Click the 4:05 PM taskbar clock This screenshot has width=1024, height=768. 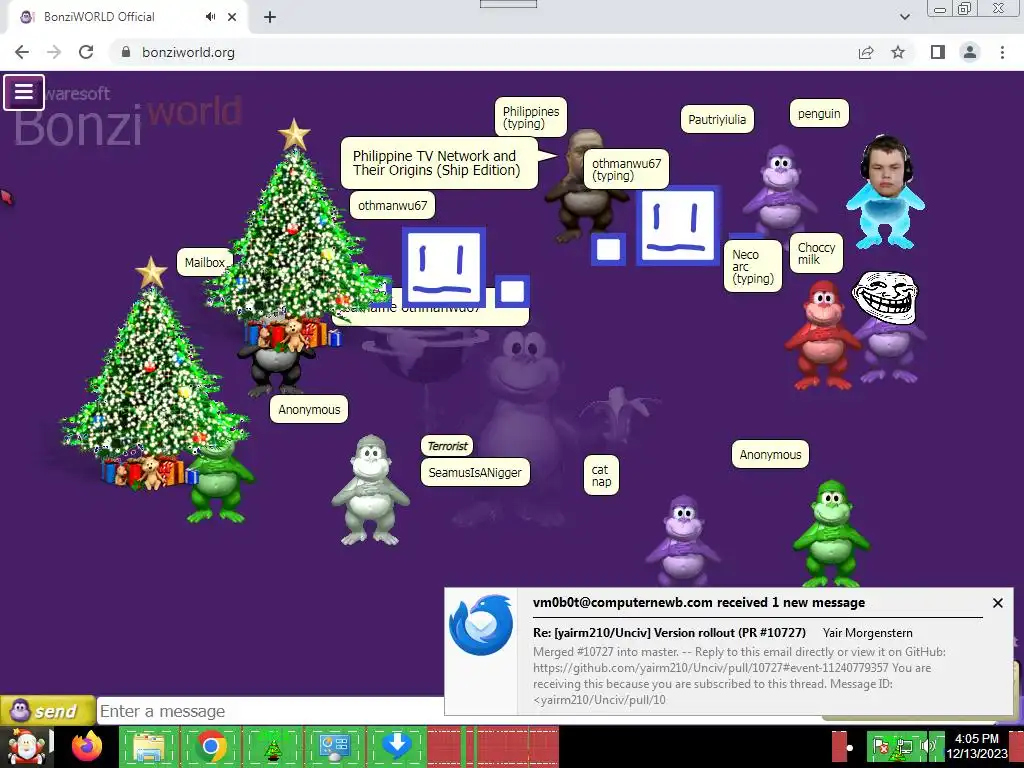click(x=976, y=746)
